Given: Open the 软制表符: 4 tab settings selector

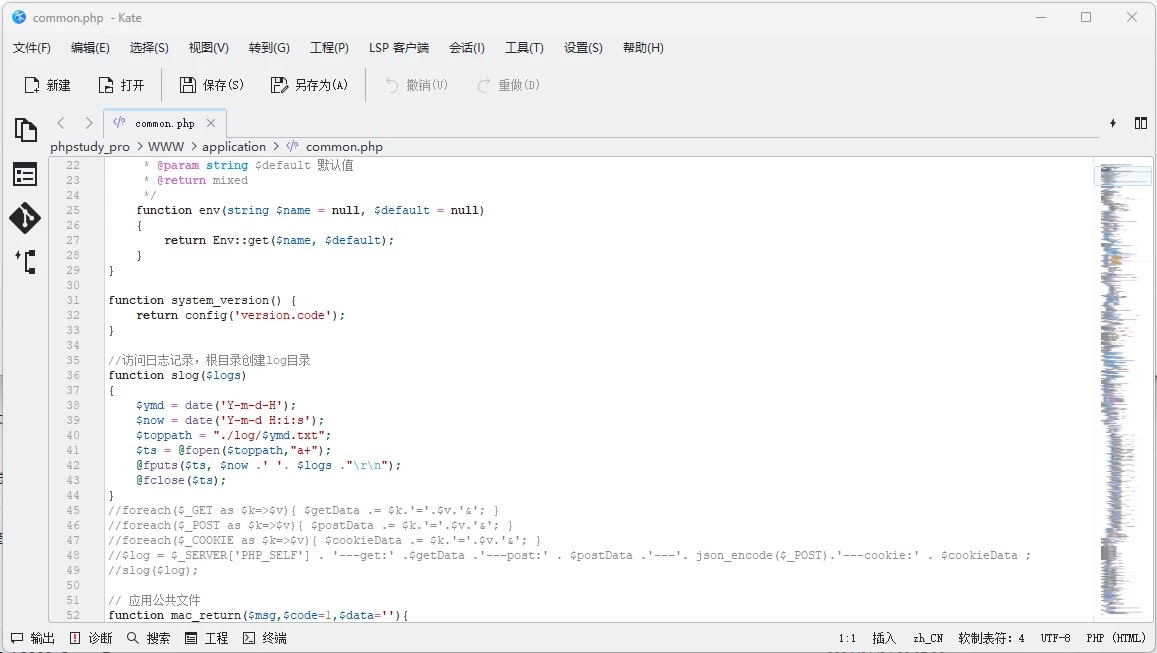Looking at the screenshot, I should [991, 638].
